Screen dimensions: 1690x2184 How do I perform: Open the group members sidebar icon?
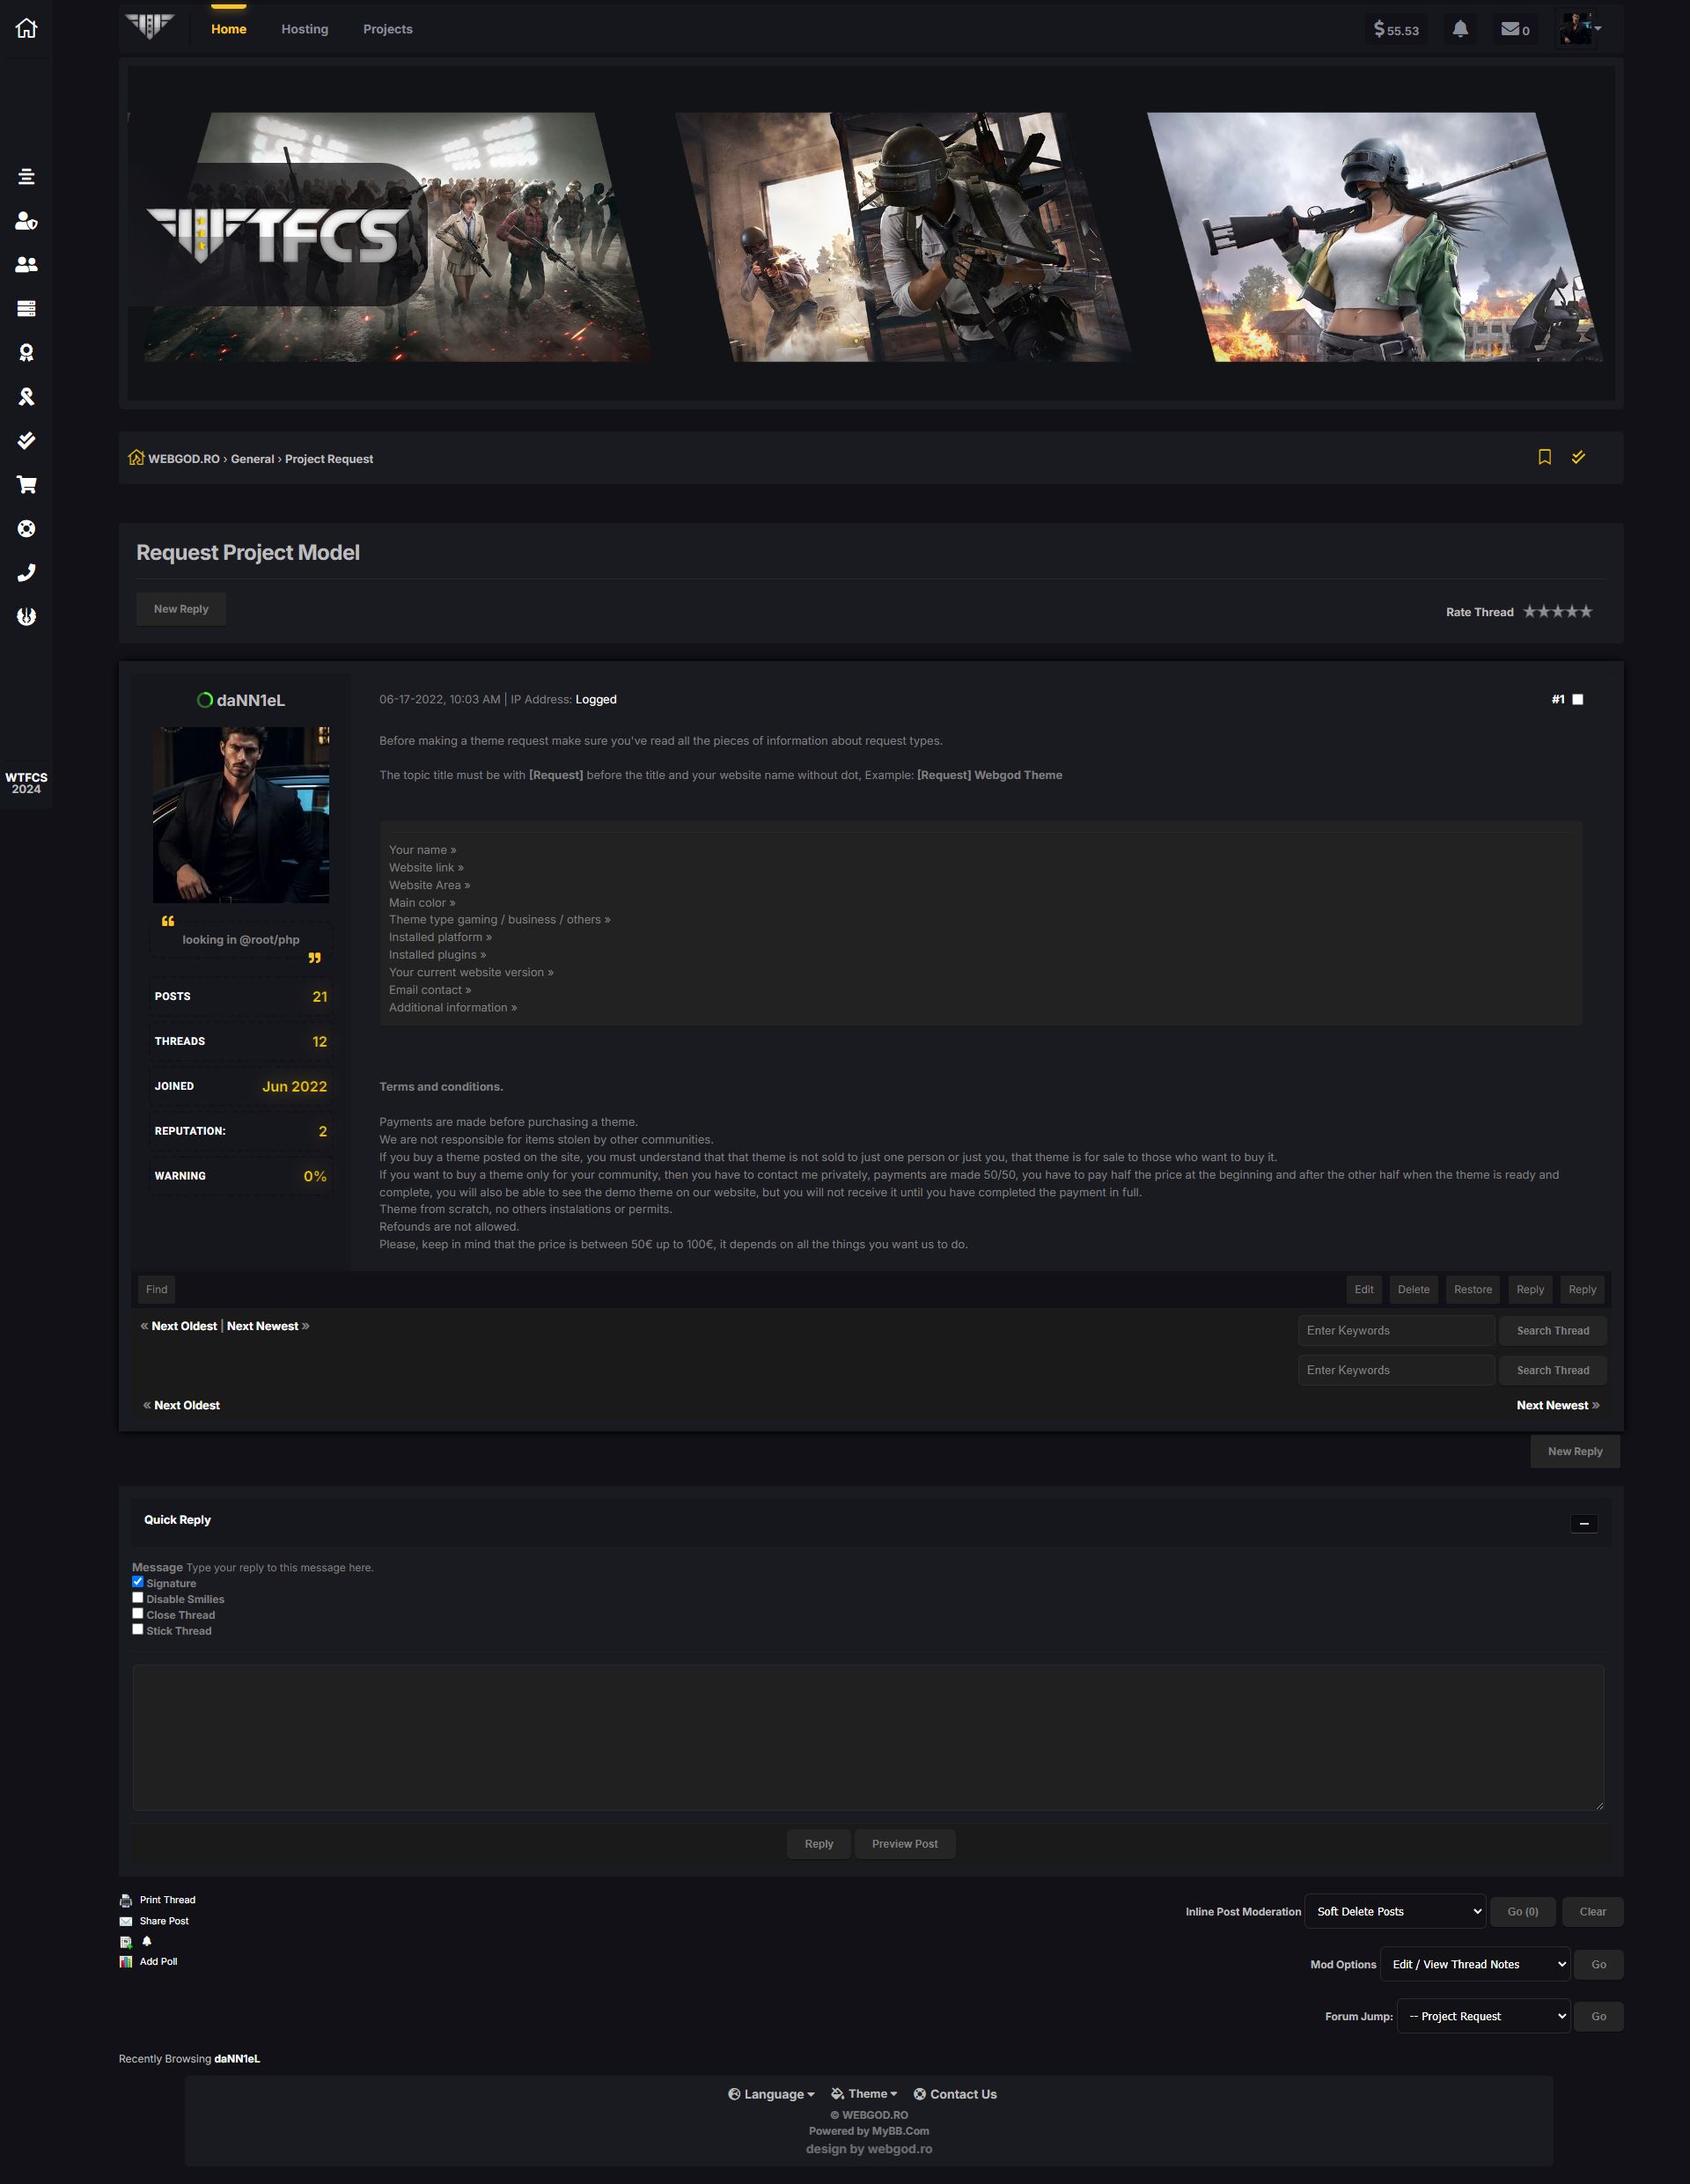click(26, 265)
